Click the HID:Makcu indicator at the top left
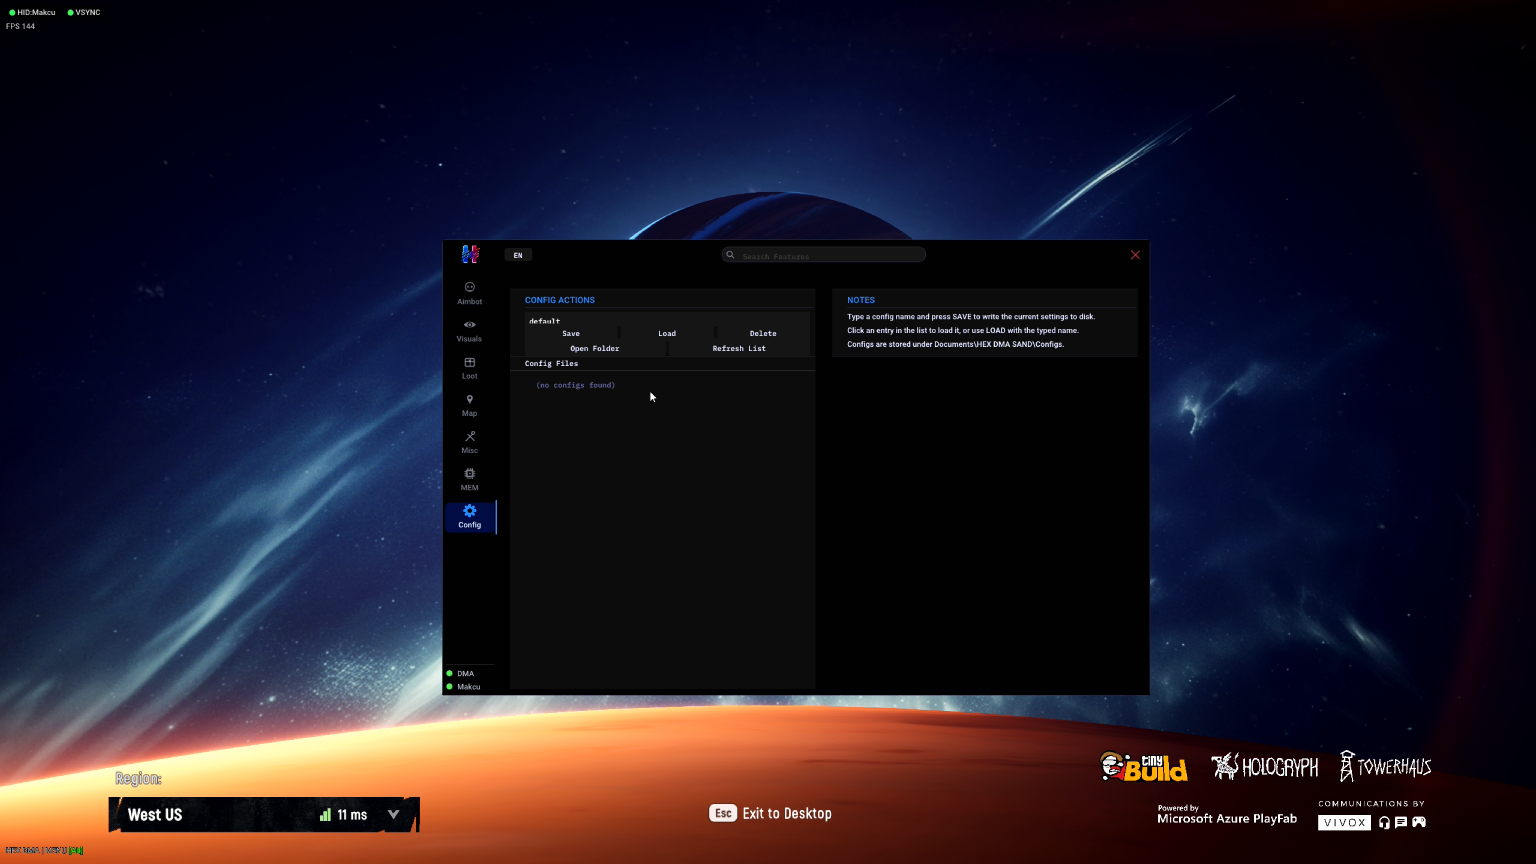The image size is (1536, 864). click(x=32, y=12)
